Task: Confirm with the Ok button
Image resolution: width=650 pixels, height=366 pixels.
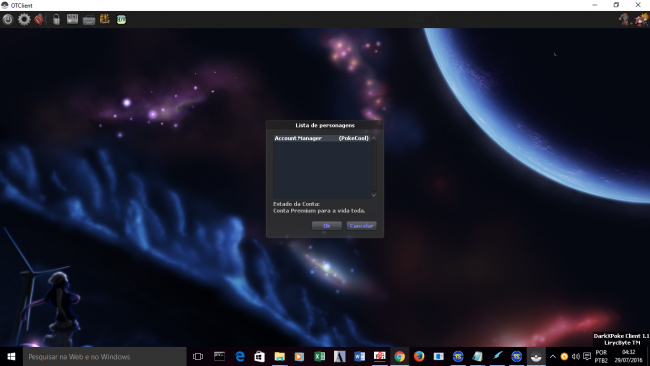Action: (327, 225)
